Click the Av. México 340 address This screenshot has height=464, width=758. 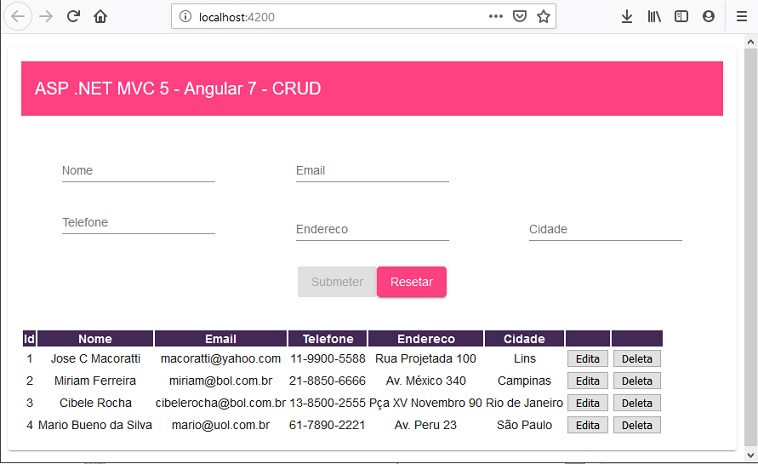coord(426,381)
